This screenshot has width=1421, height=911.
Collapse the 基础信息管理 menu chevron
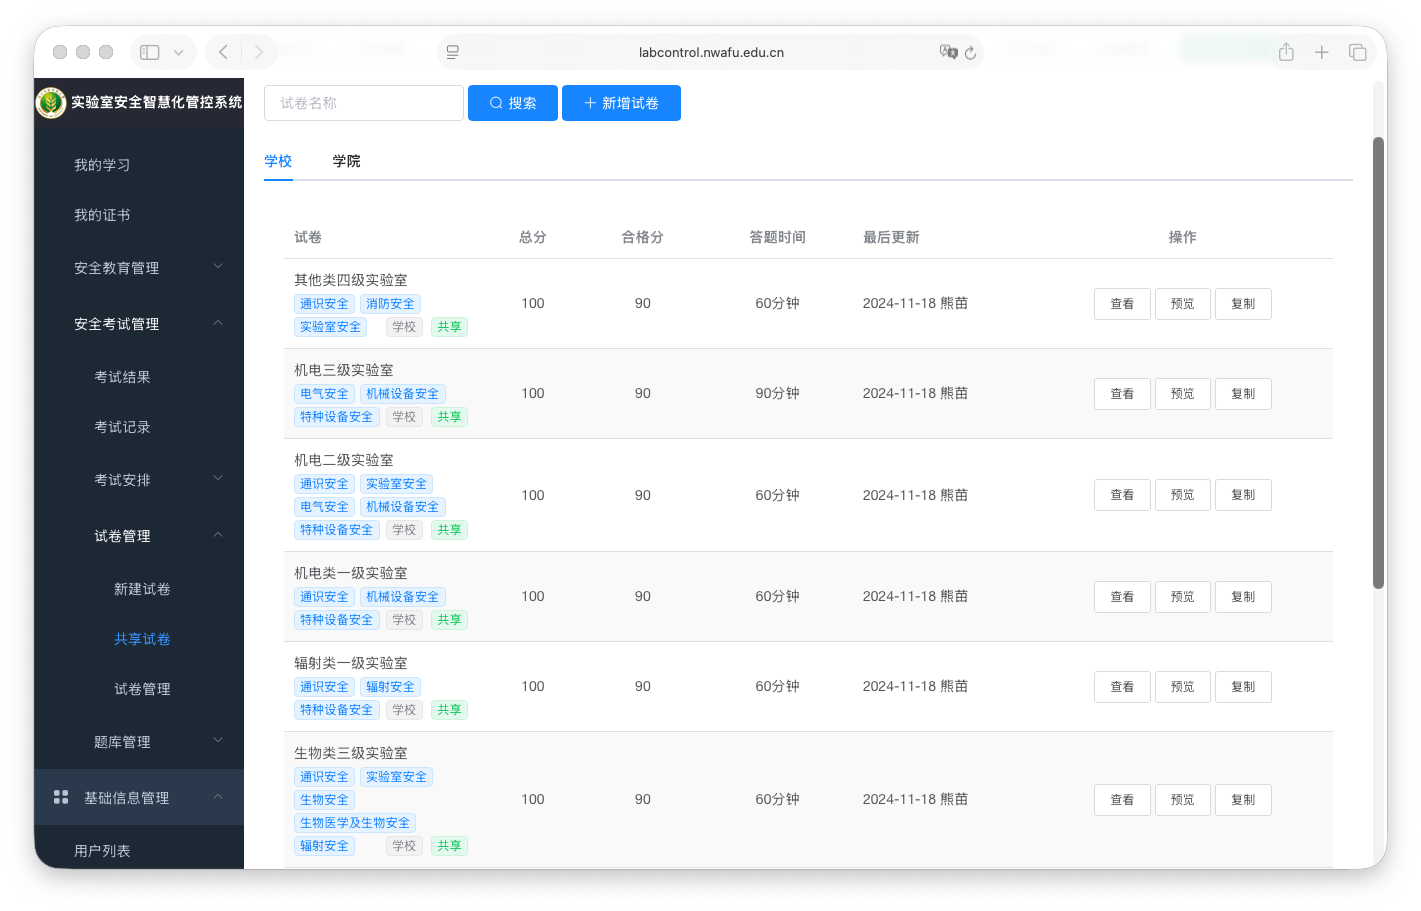pyautogui.click(x=218, y=796)
